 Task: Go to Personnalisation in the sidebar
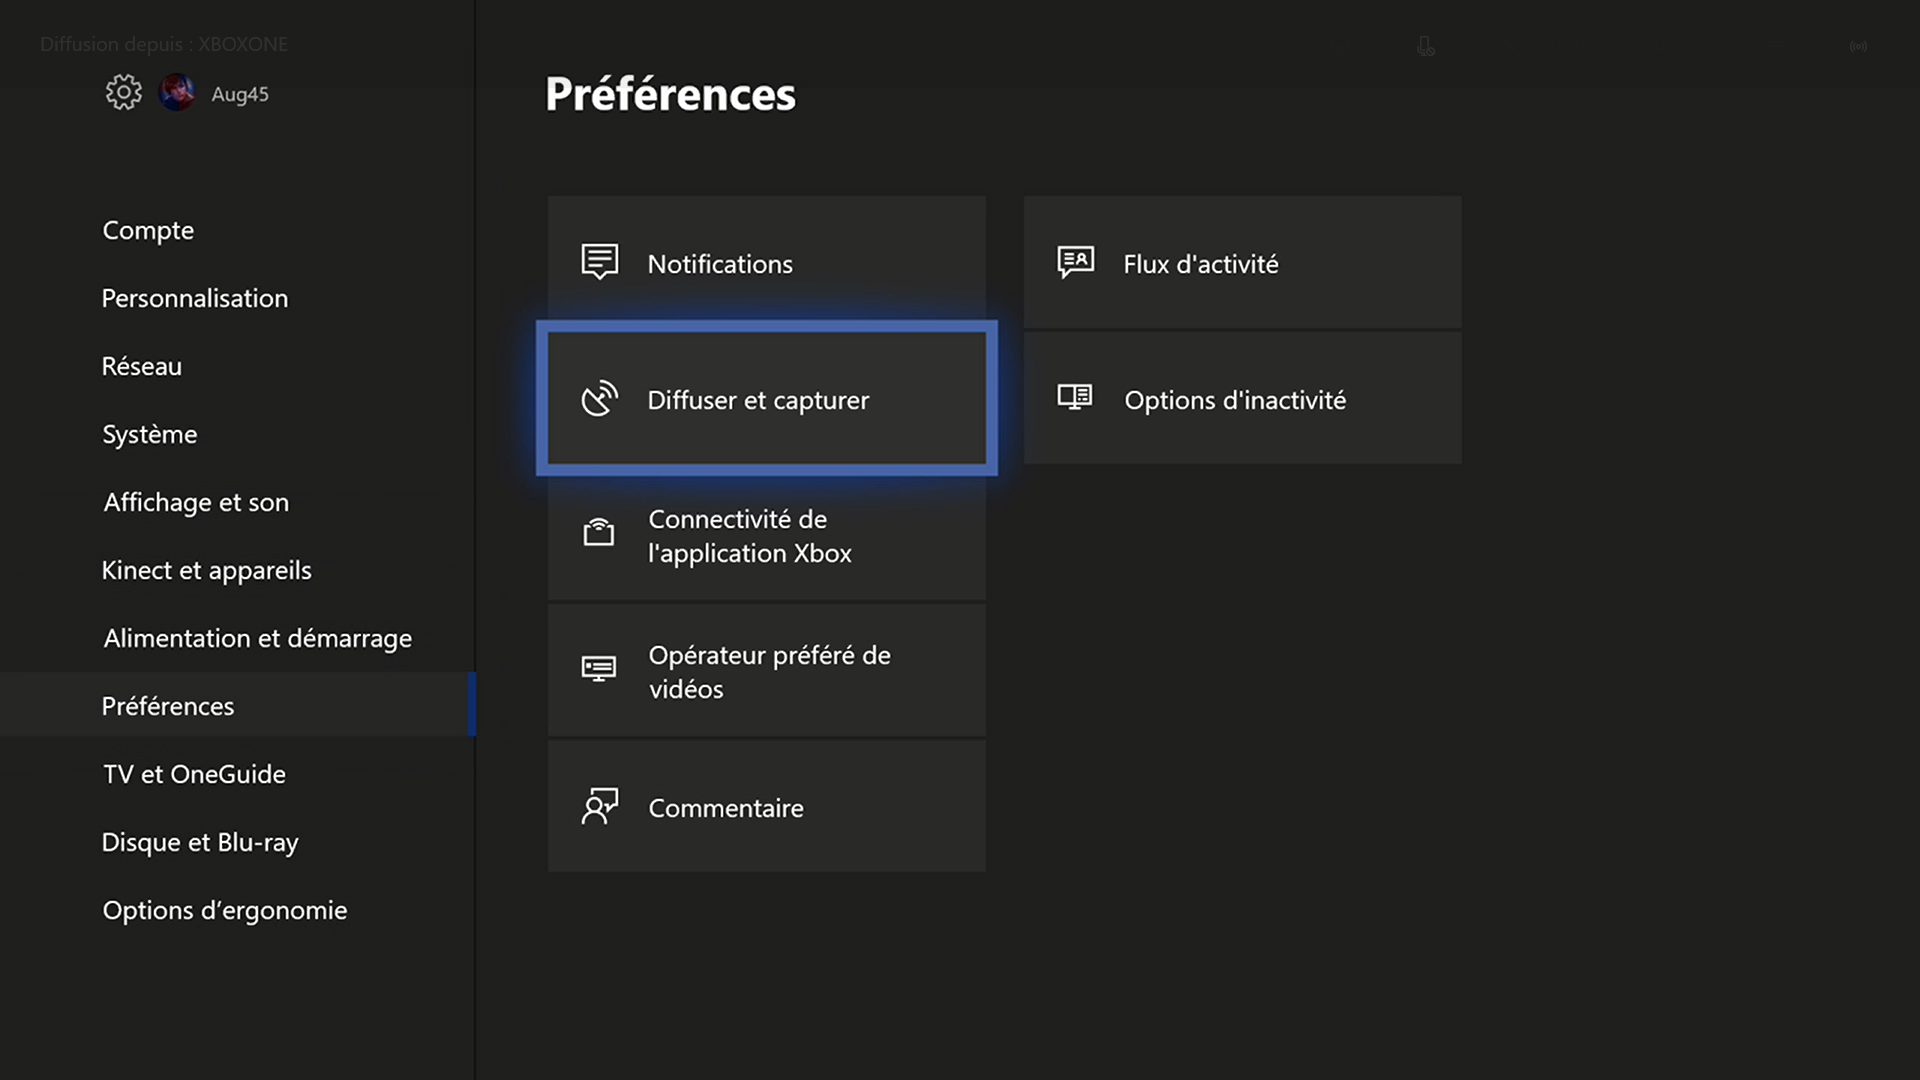coord(195,298)
